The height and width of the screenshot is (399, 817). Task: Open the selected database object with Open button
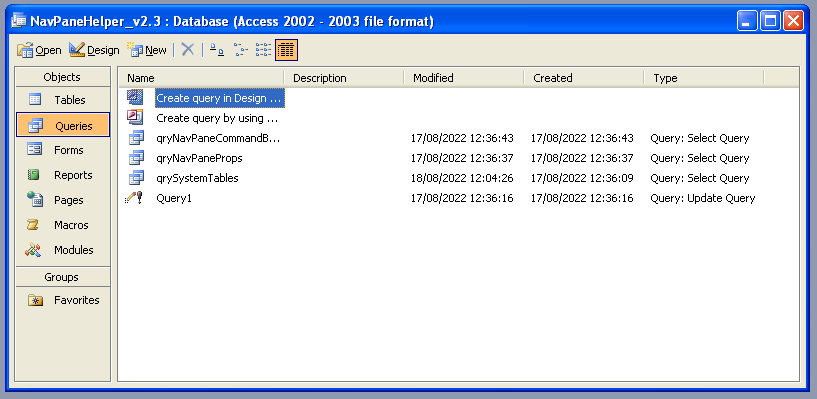pos(39,50)
